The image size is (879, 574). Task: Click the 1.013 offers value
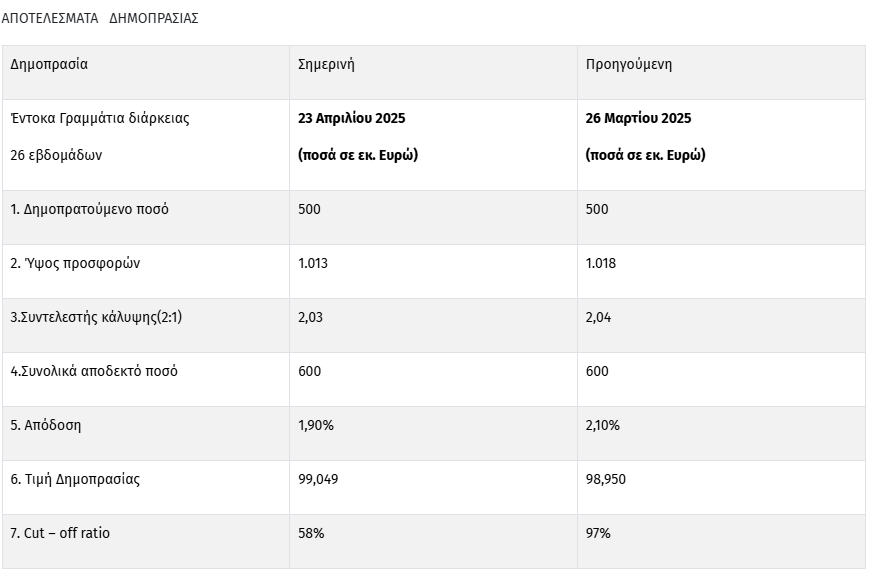313,263
